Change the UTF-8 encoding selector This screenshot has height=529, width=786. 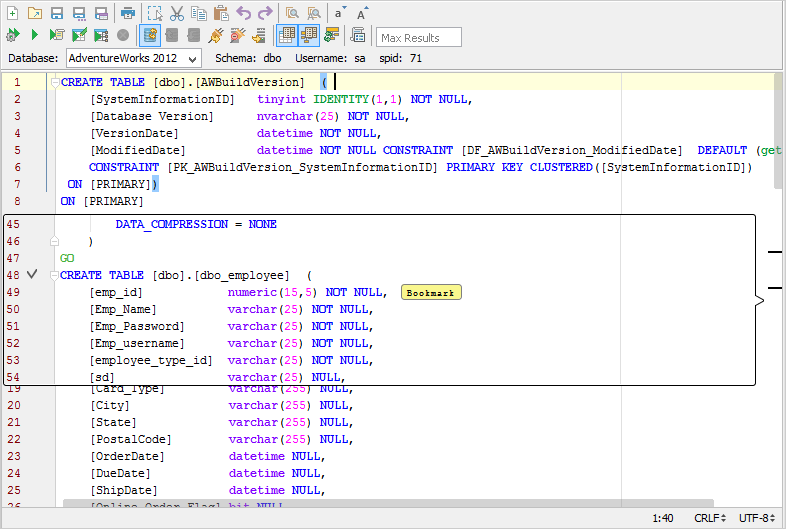click(x=757, y=518)
